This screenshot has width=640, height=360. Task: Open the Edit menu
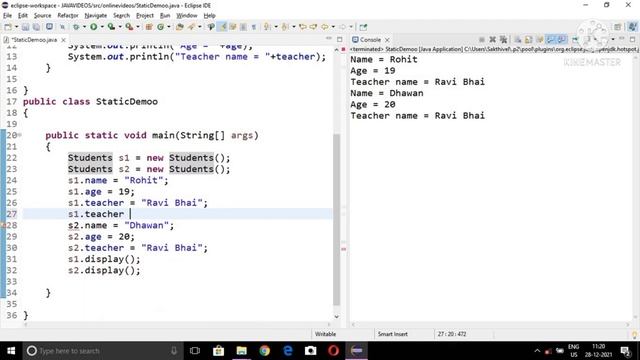[x=23, y=16]
